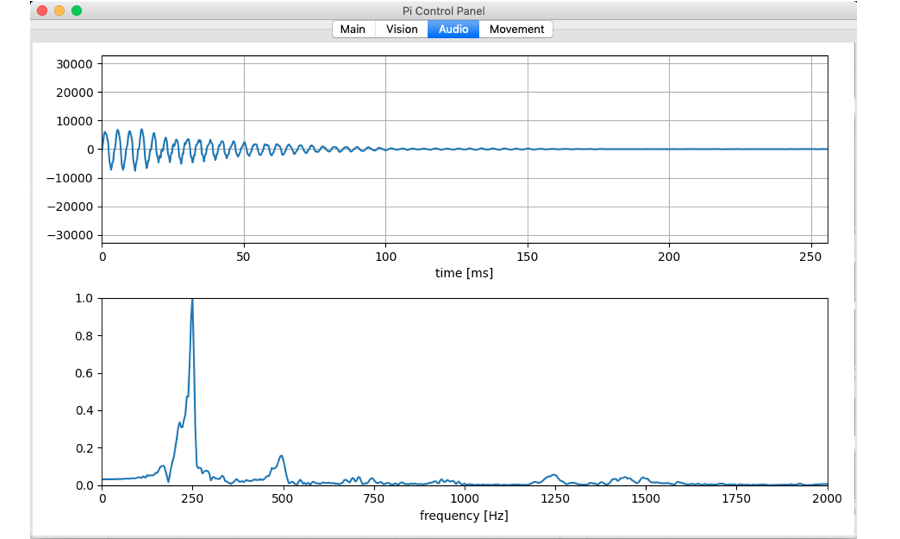Click the -30000 tick on waveform y-axis
The width and height of the screenshot is (900, 539).
73,235
